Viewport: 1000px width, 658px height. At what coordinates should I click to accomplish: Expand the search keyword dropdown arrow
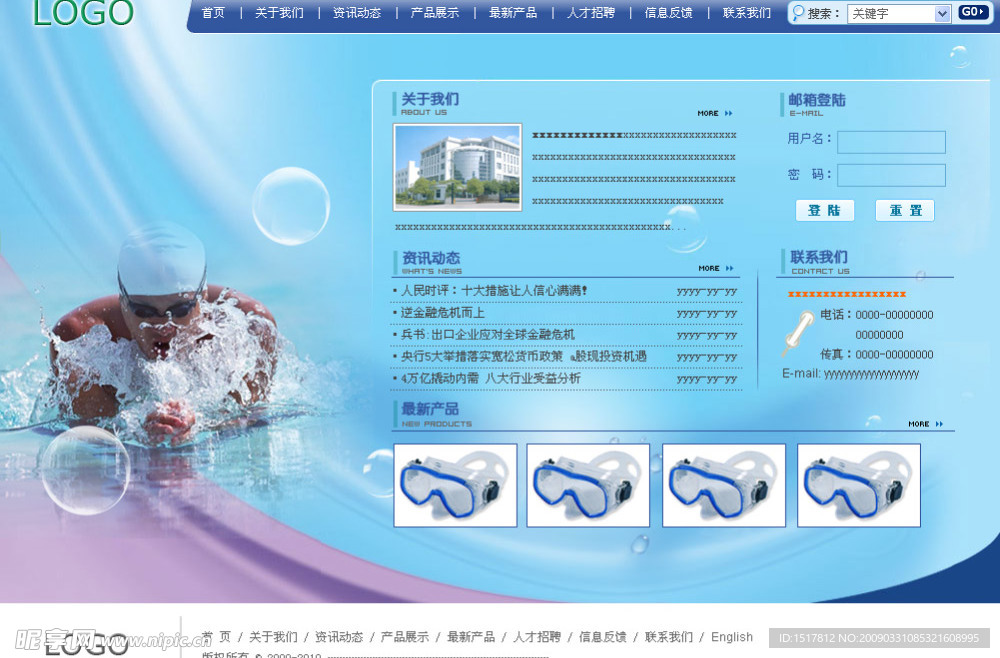coord(942,13)
